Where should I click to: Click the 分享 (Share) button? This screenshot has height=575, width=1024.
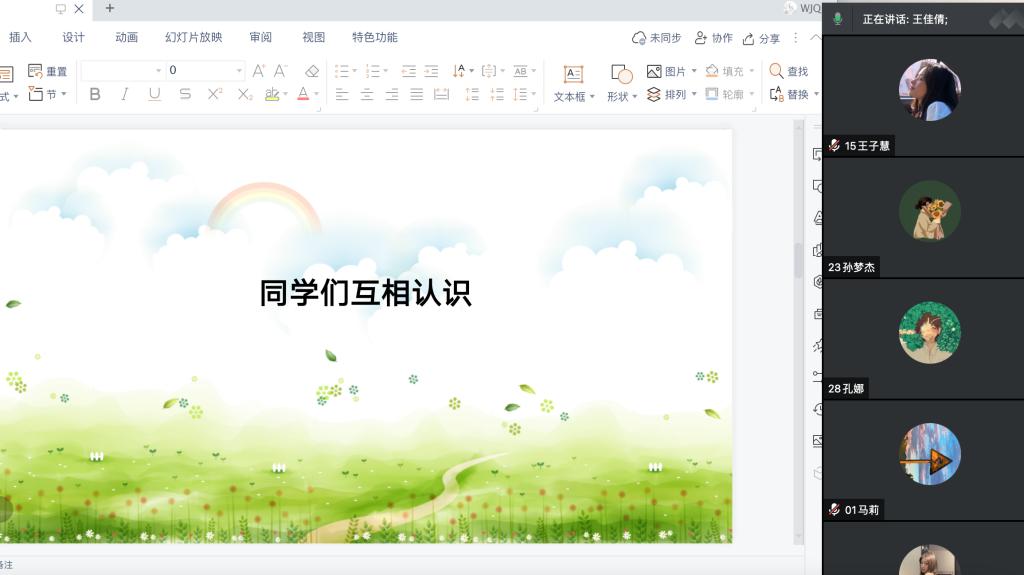coord(761,38)
